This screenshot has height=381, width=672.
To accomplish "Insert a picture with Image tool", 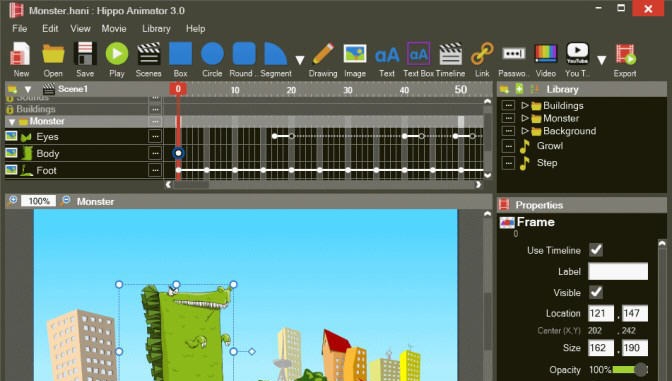I will pos(355,54).
